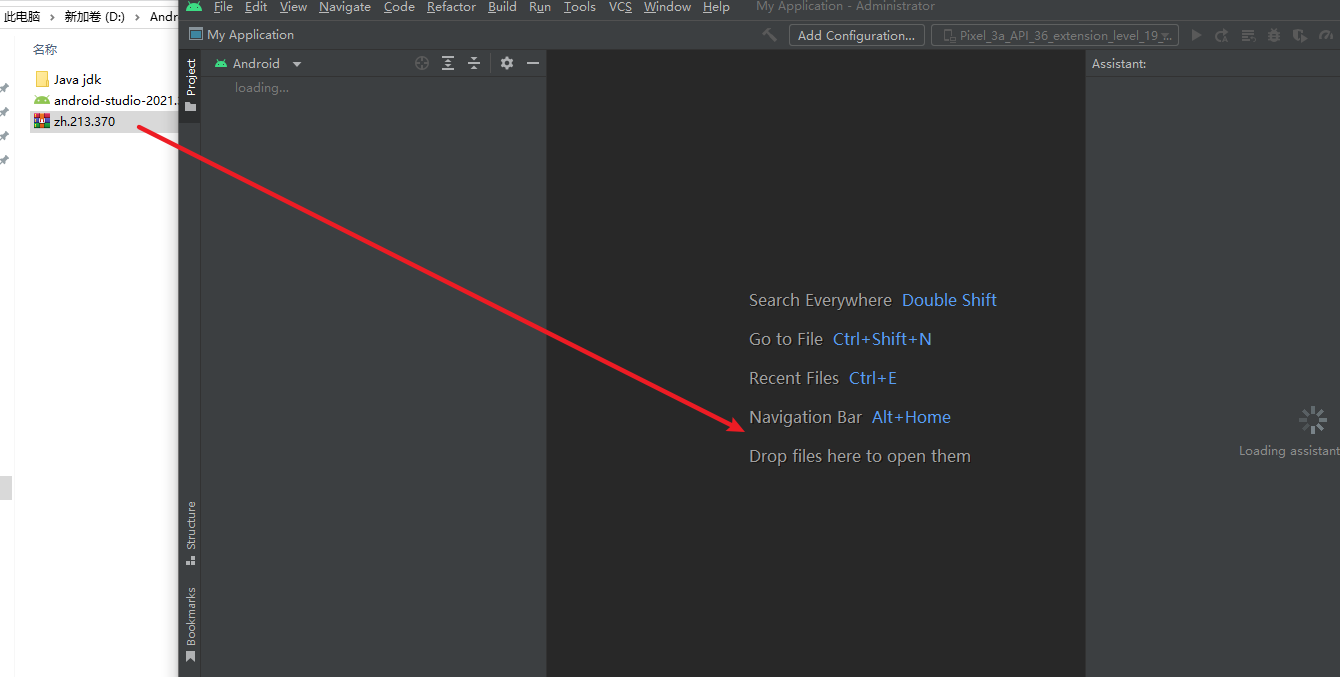Click My Application in navigation bar
The image size is (1340, 677).
point(250,35)
